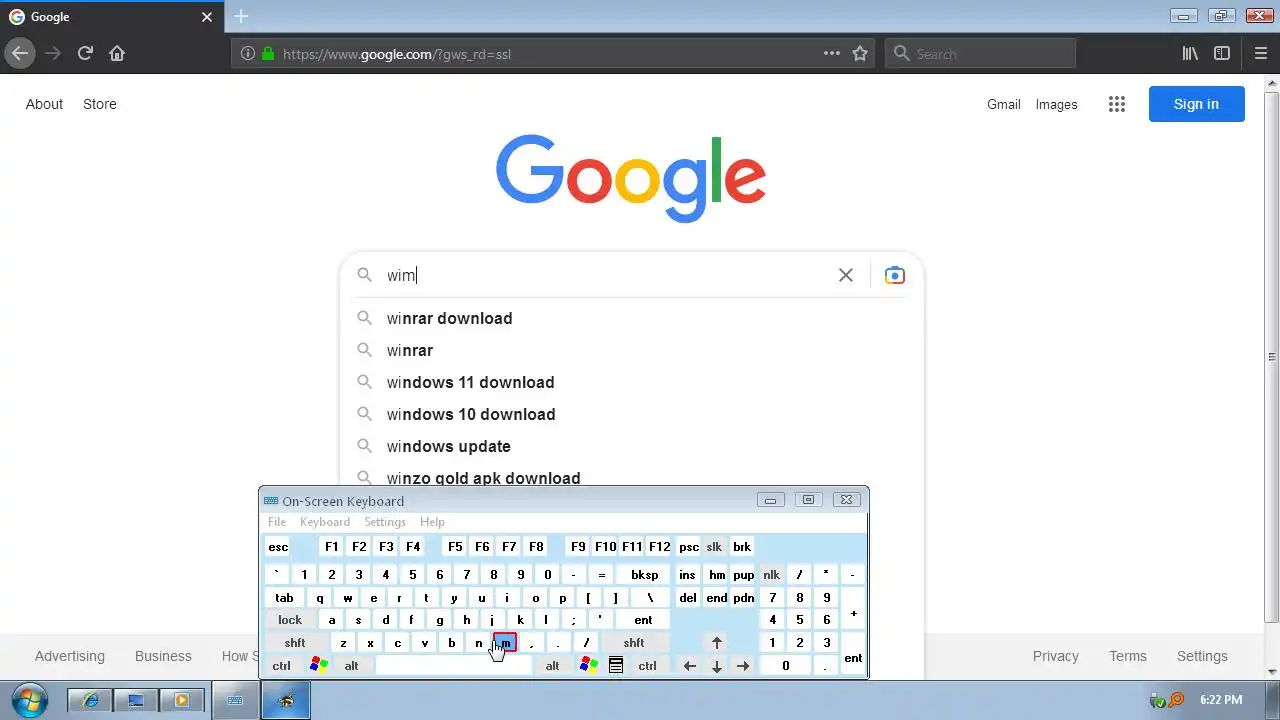Viewport: 1280px width, 720px height.
Task: Click the down arrow key on keyboard
Action: click(x=717, y=666)
